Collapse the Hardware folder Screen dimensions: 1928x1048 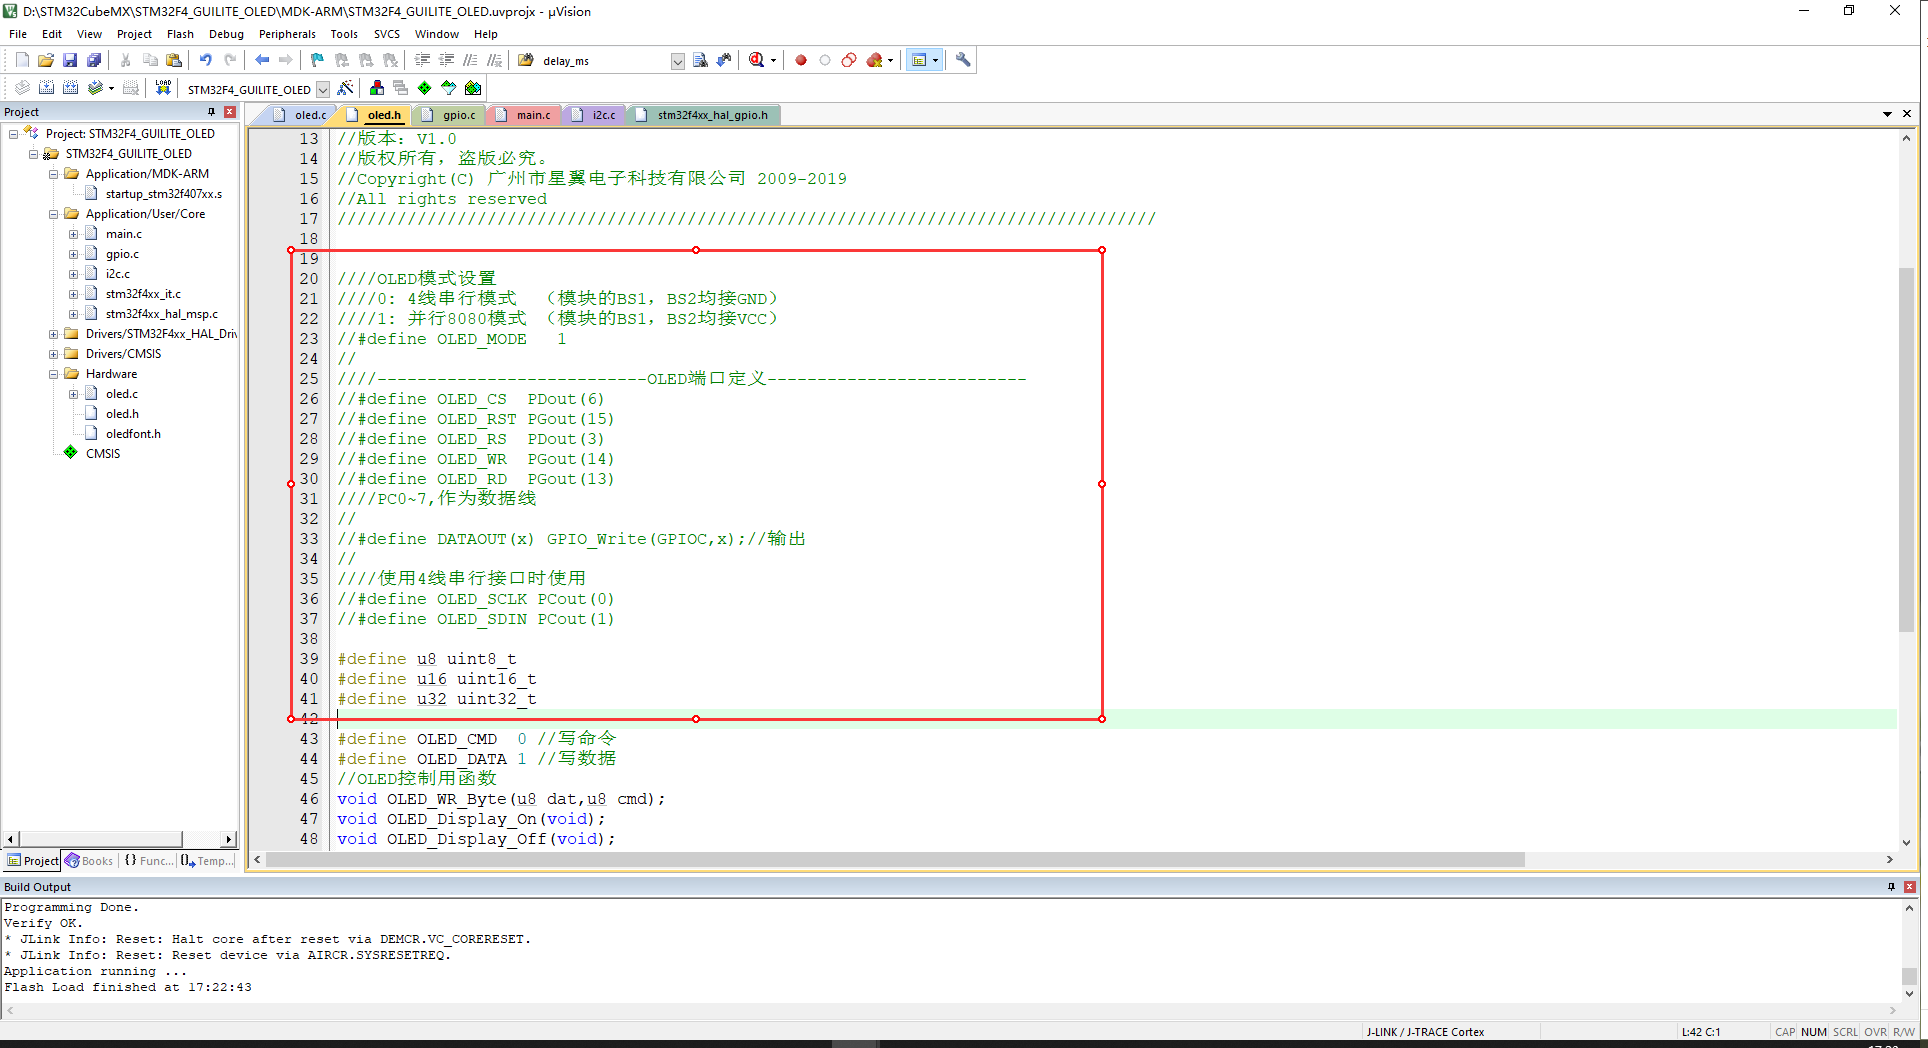tap(53, 373)
